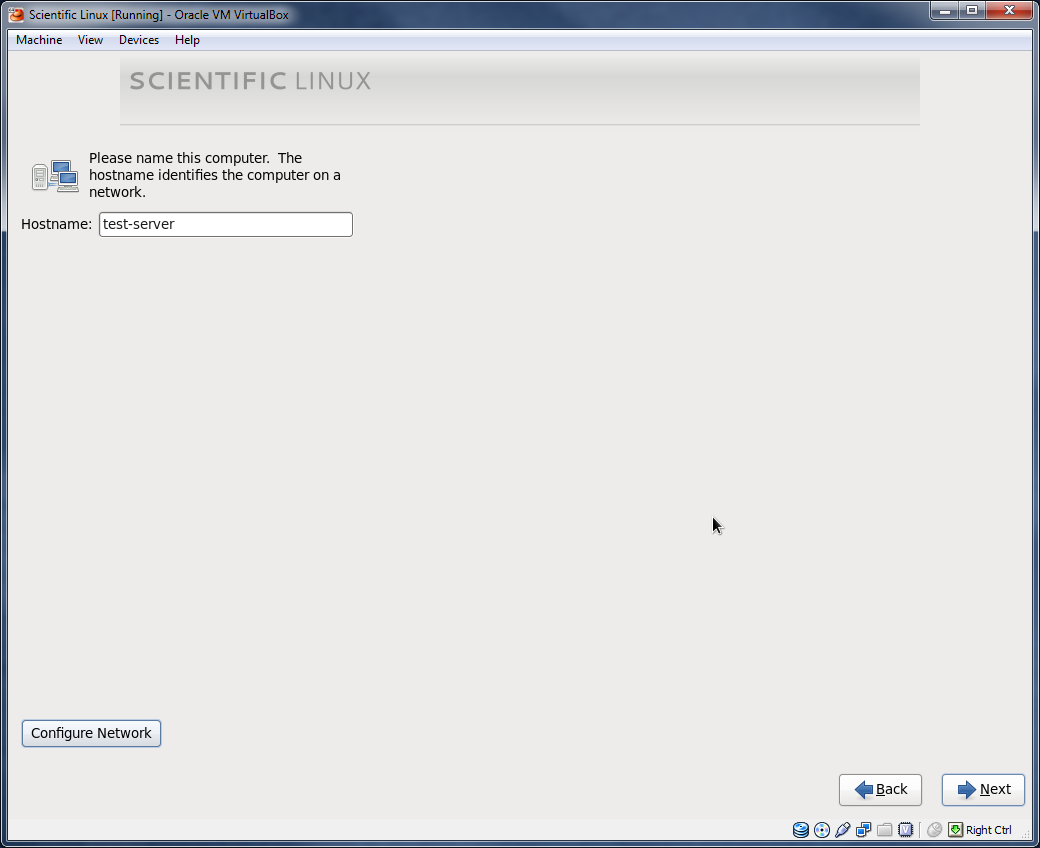
Task: Click the USB devices status icon
Action: pyautogui.click(x=842, y=829)
